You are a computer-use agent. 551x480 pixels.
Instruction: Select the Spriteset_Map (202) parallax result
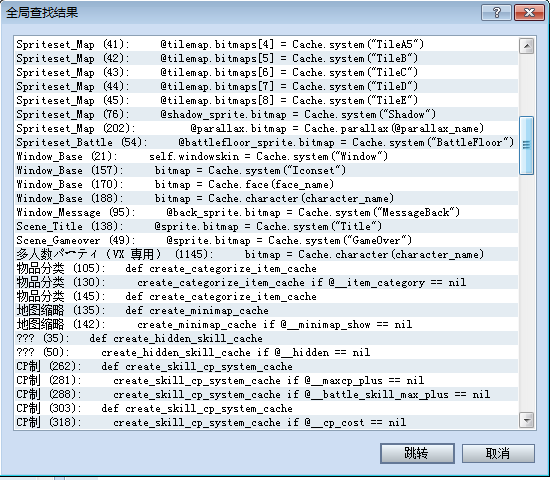[x=266, y=128]
